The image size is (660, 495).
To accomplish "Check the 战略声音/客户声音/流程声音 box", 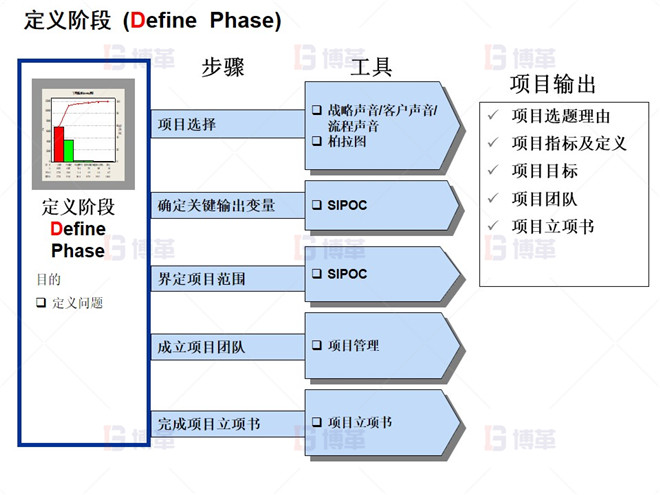I will pos(317,110).
